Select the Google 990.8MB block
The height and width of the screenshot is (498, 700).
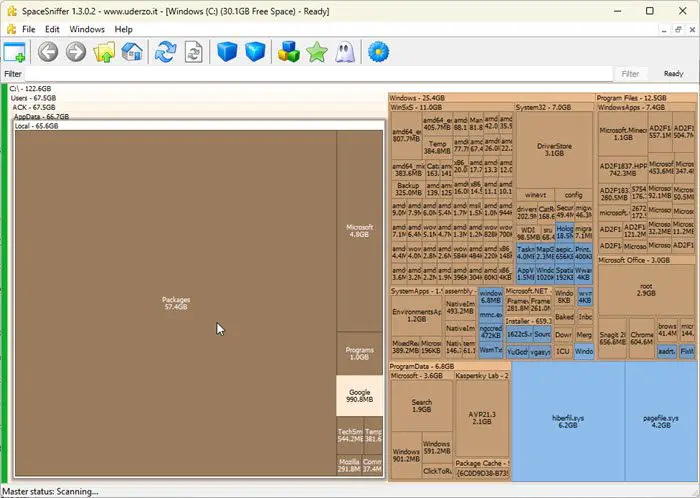[x=359, y=396]
